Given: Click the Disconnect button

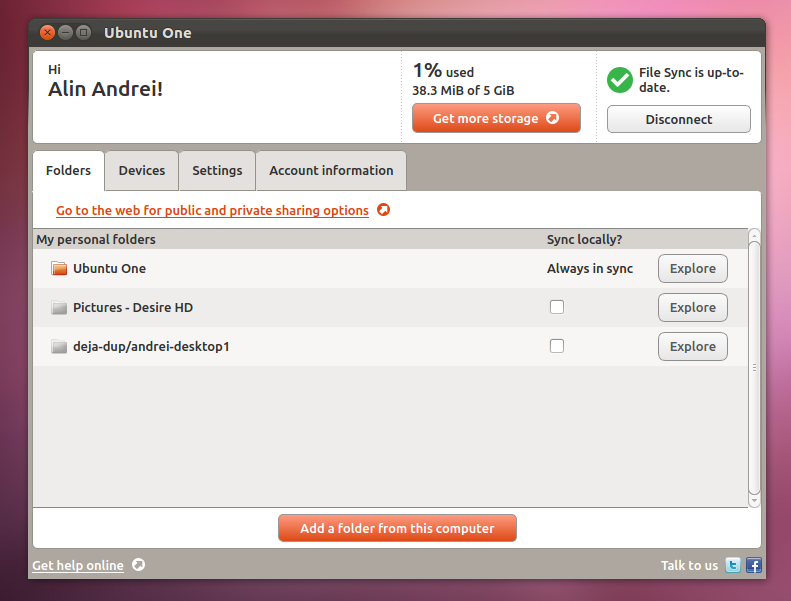Looking at the screenshot, I should [x=679, y=119].
